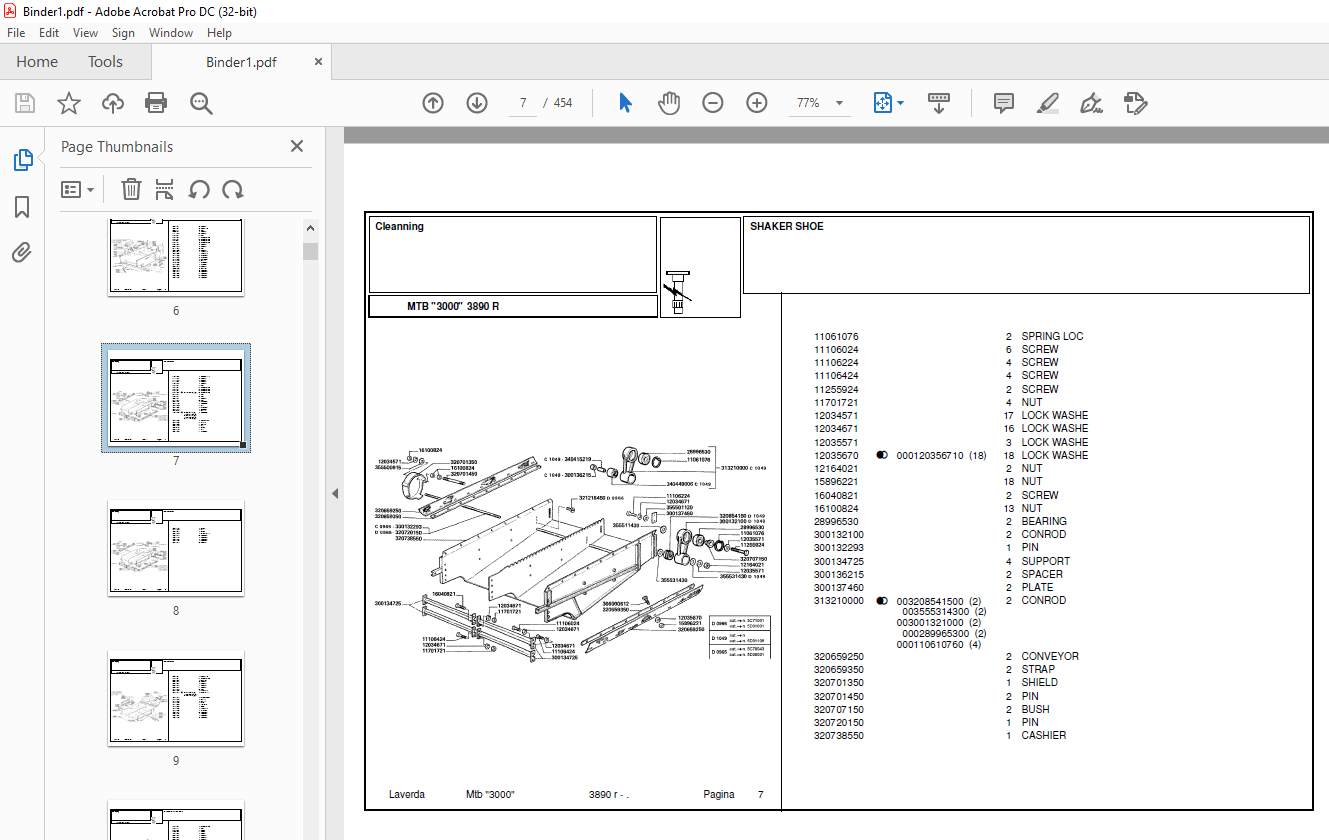Screen dimensions: 1329x840
Task: Open the Attachments paperclip panel
Action: click(x=22, y=252)
